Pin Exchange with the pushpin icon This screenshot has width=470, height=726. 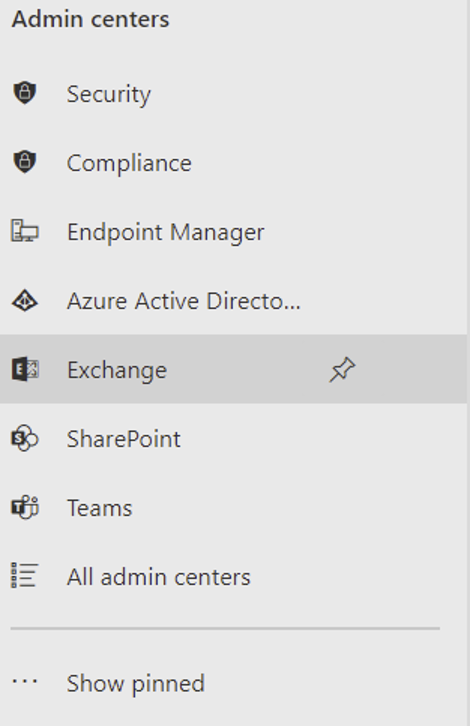342,369
